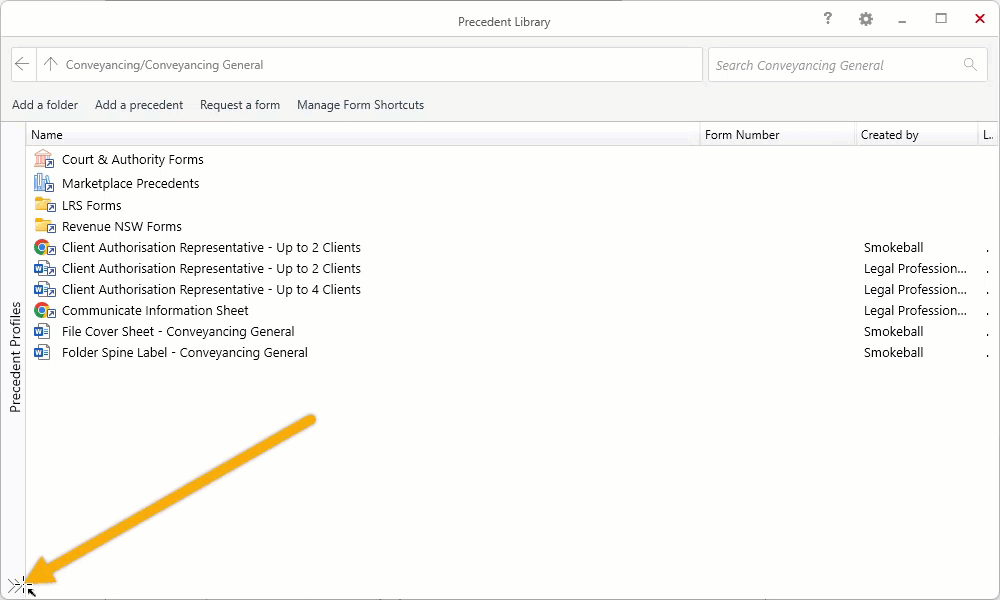Select Communicate Information Sheet
This screenshot has height=600, width=1000.
(x=155, y=311)
